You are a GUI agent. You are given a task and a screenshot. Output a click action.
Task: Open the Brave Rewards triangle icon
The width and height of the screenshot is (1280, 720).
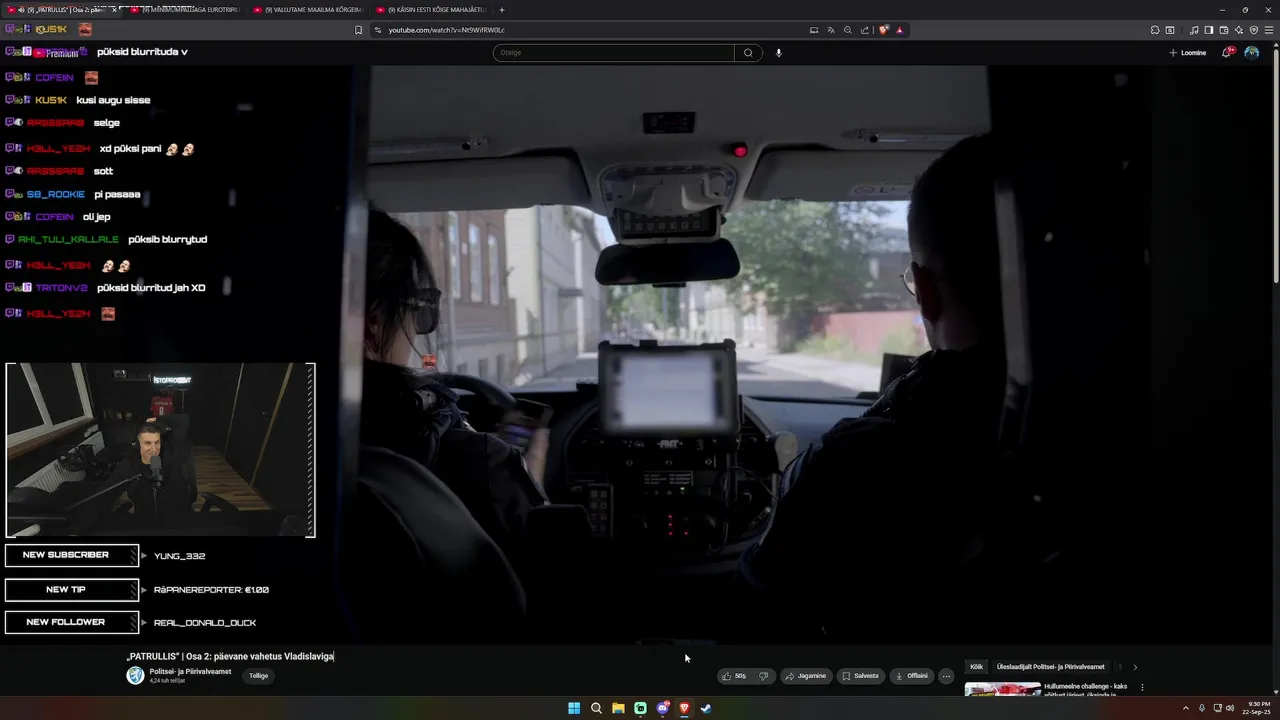pyautogui.click(x=900, y=30)
